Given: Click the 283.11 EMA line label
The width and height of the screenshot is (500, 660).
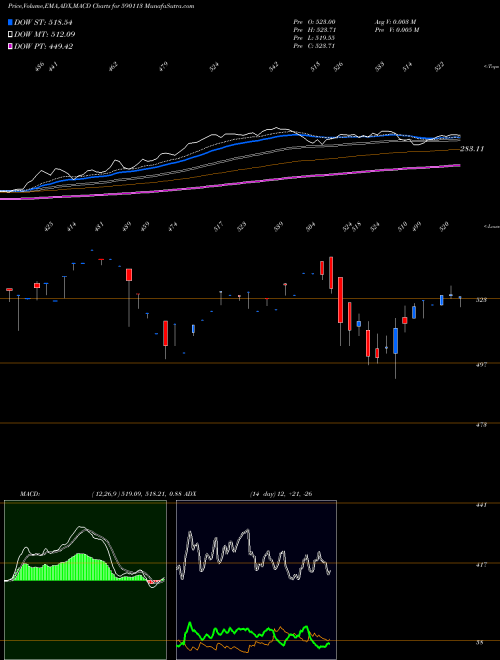Looking at the screenshot, I should tap(472, 149).
